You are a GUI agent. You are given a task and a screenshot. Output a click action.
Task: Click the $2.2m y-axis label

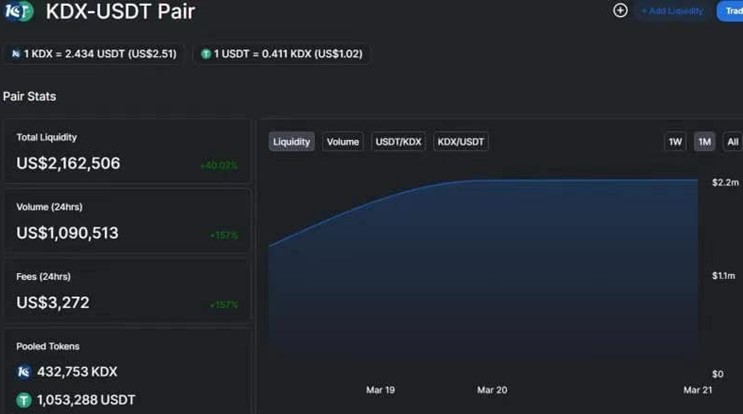725,182
